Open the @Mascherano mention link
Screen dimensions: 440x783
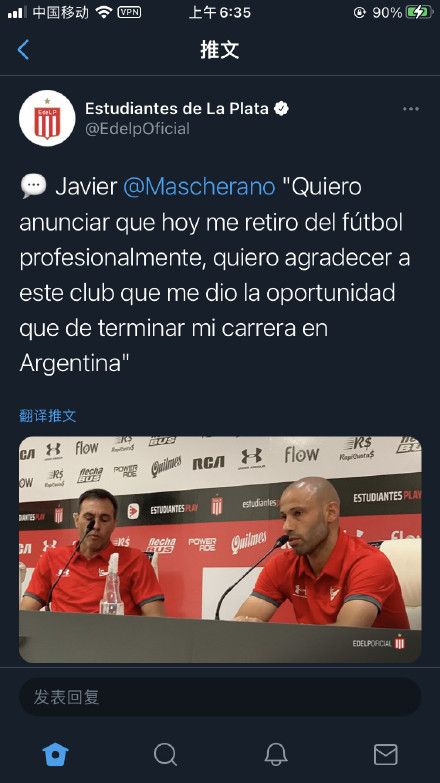click(199, 187)
